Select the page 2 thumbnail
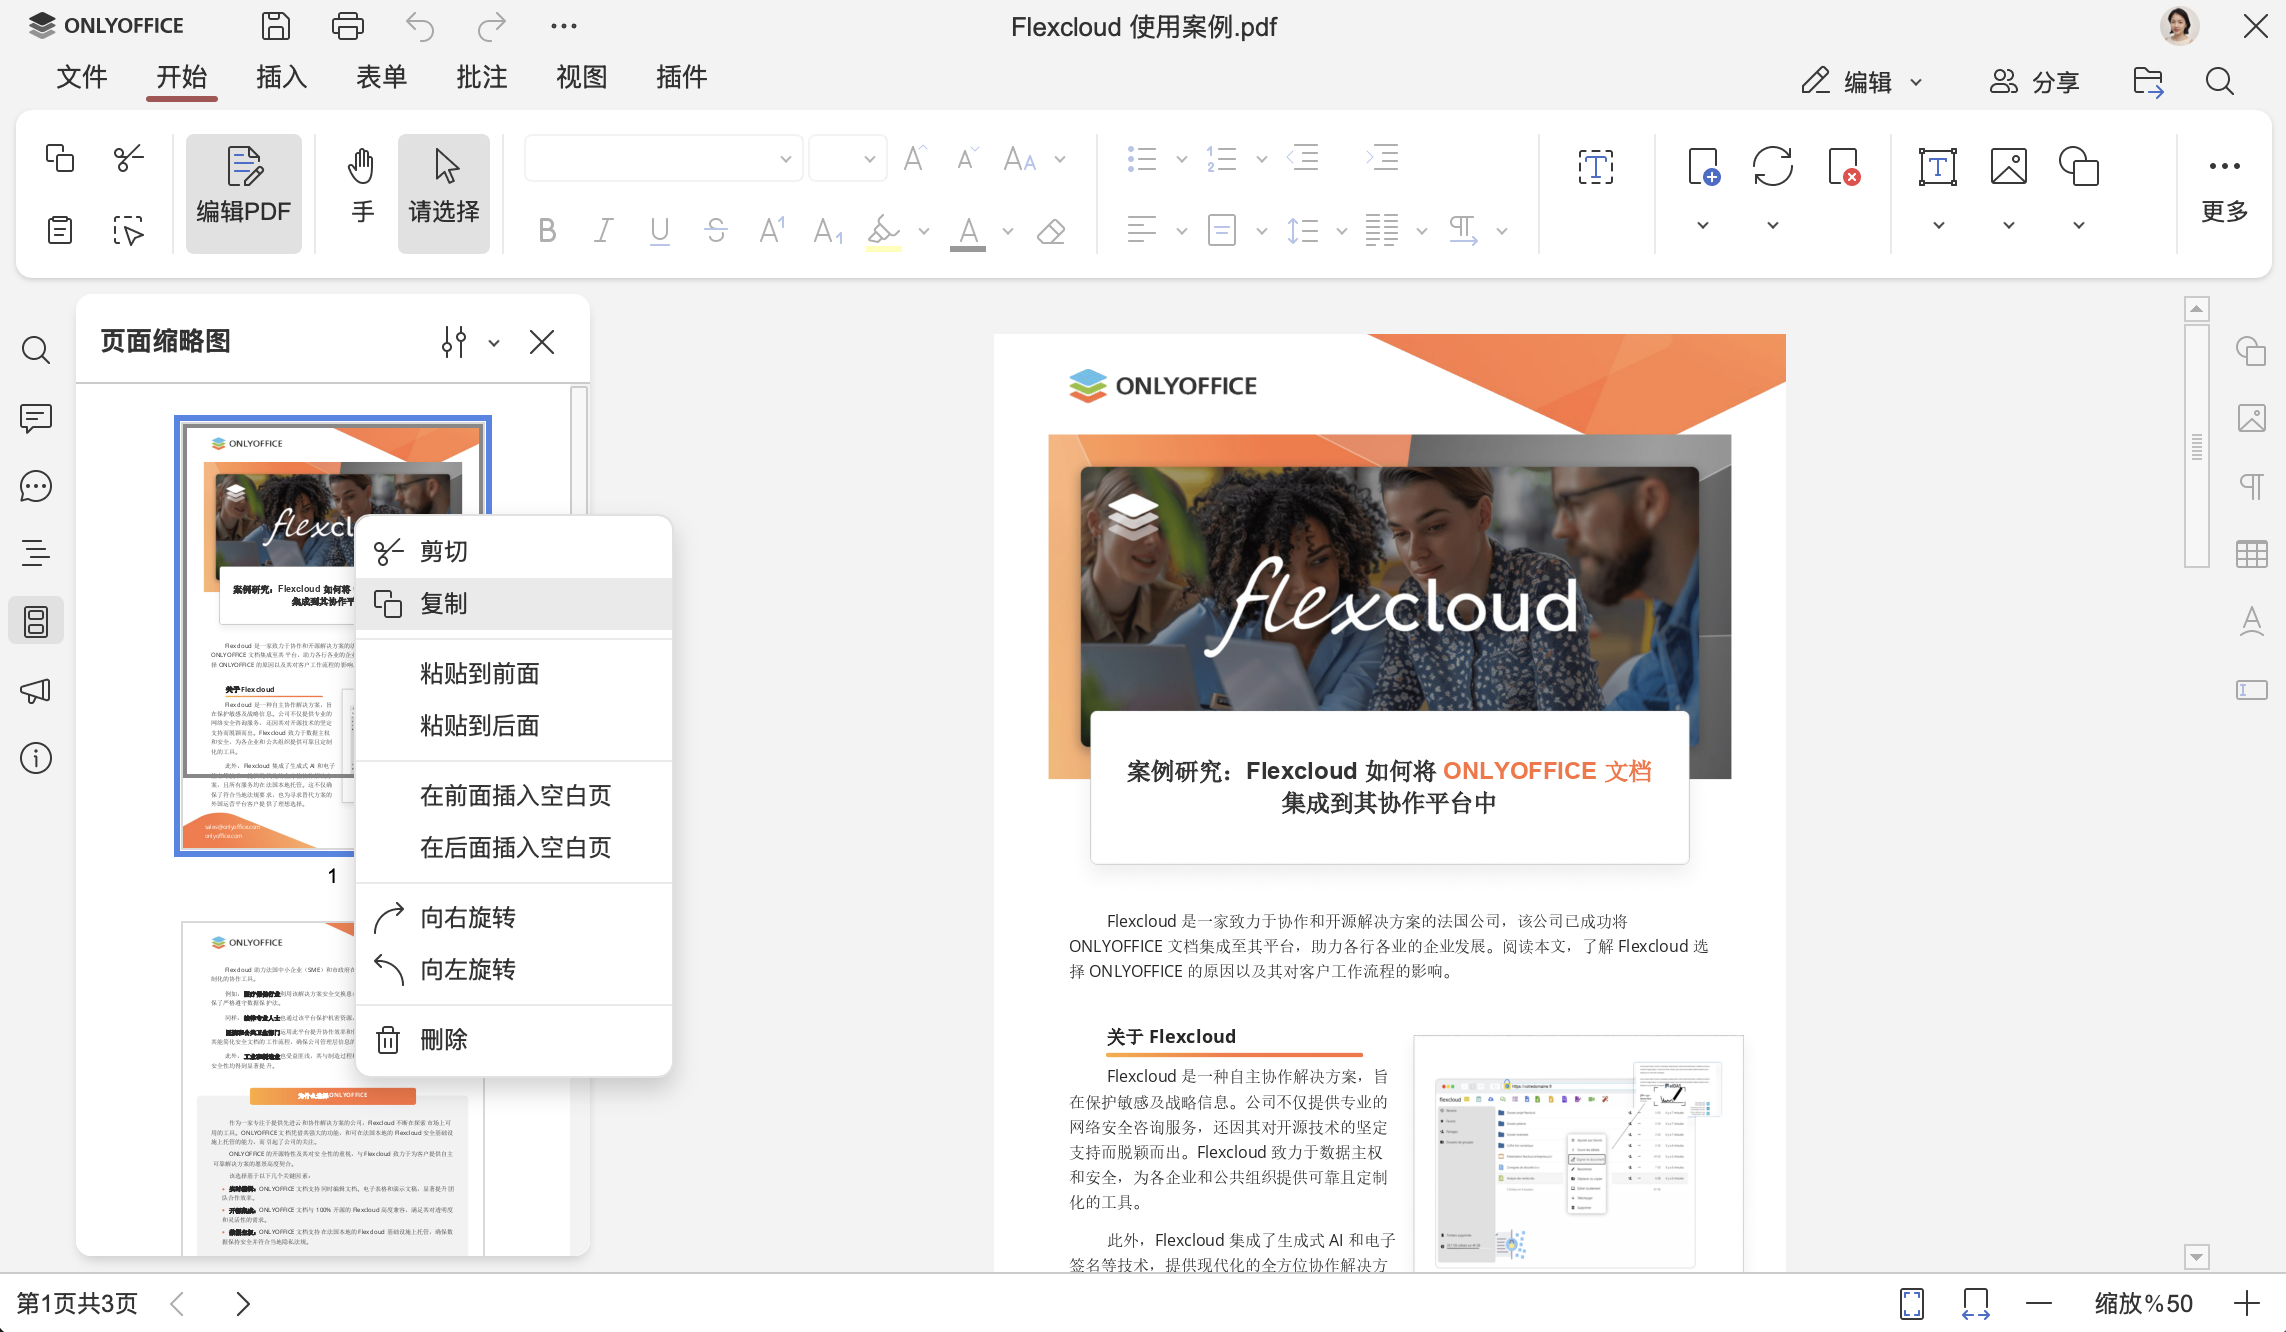This screenshot has height=1332, width=2286. tap(332, 1088)
